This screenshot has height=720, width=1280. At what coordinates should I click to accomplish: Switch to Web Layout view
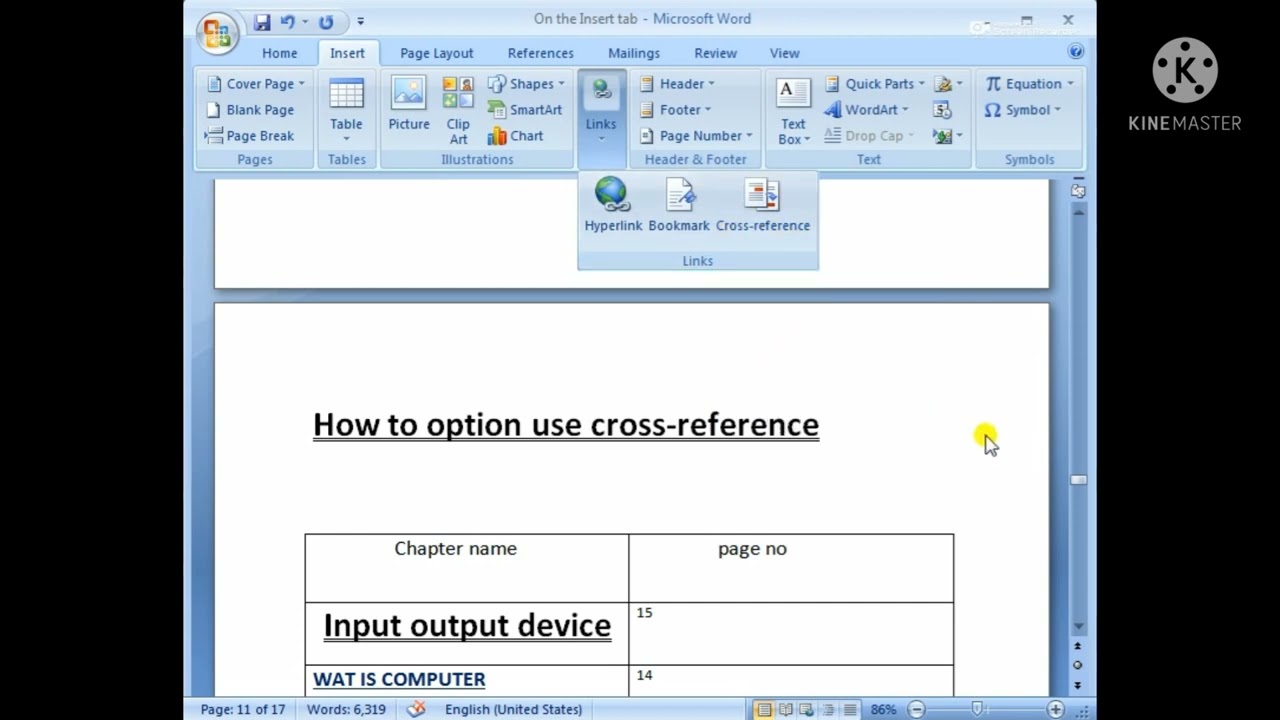(807, 710)
